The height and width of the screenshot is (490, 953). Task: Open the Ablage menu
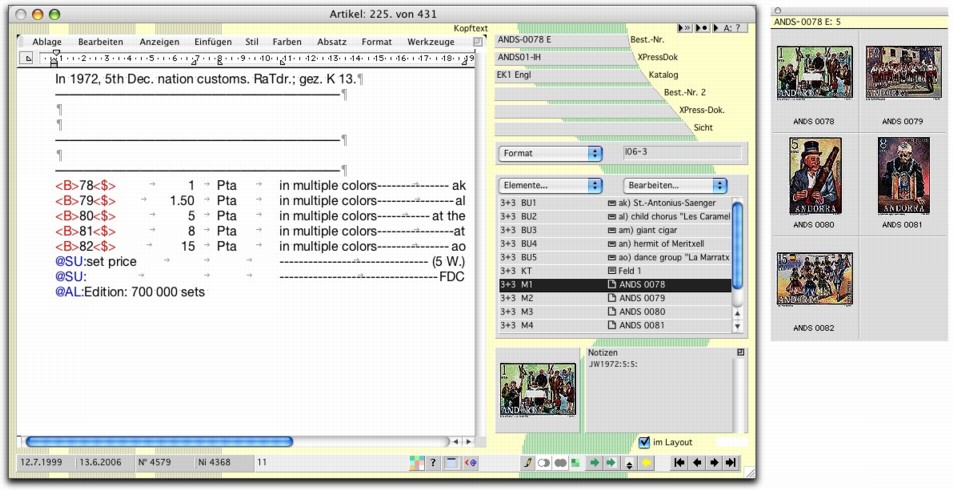[x=46, y=42]
